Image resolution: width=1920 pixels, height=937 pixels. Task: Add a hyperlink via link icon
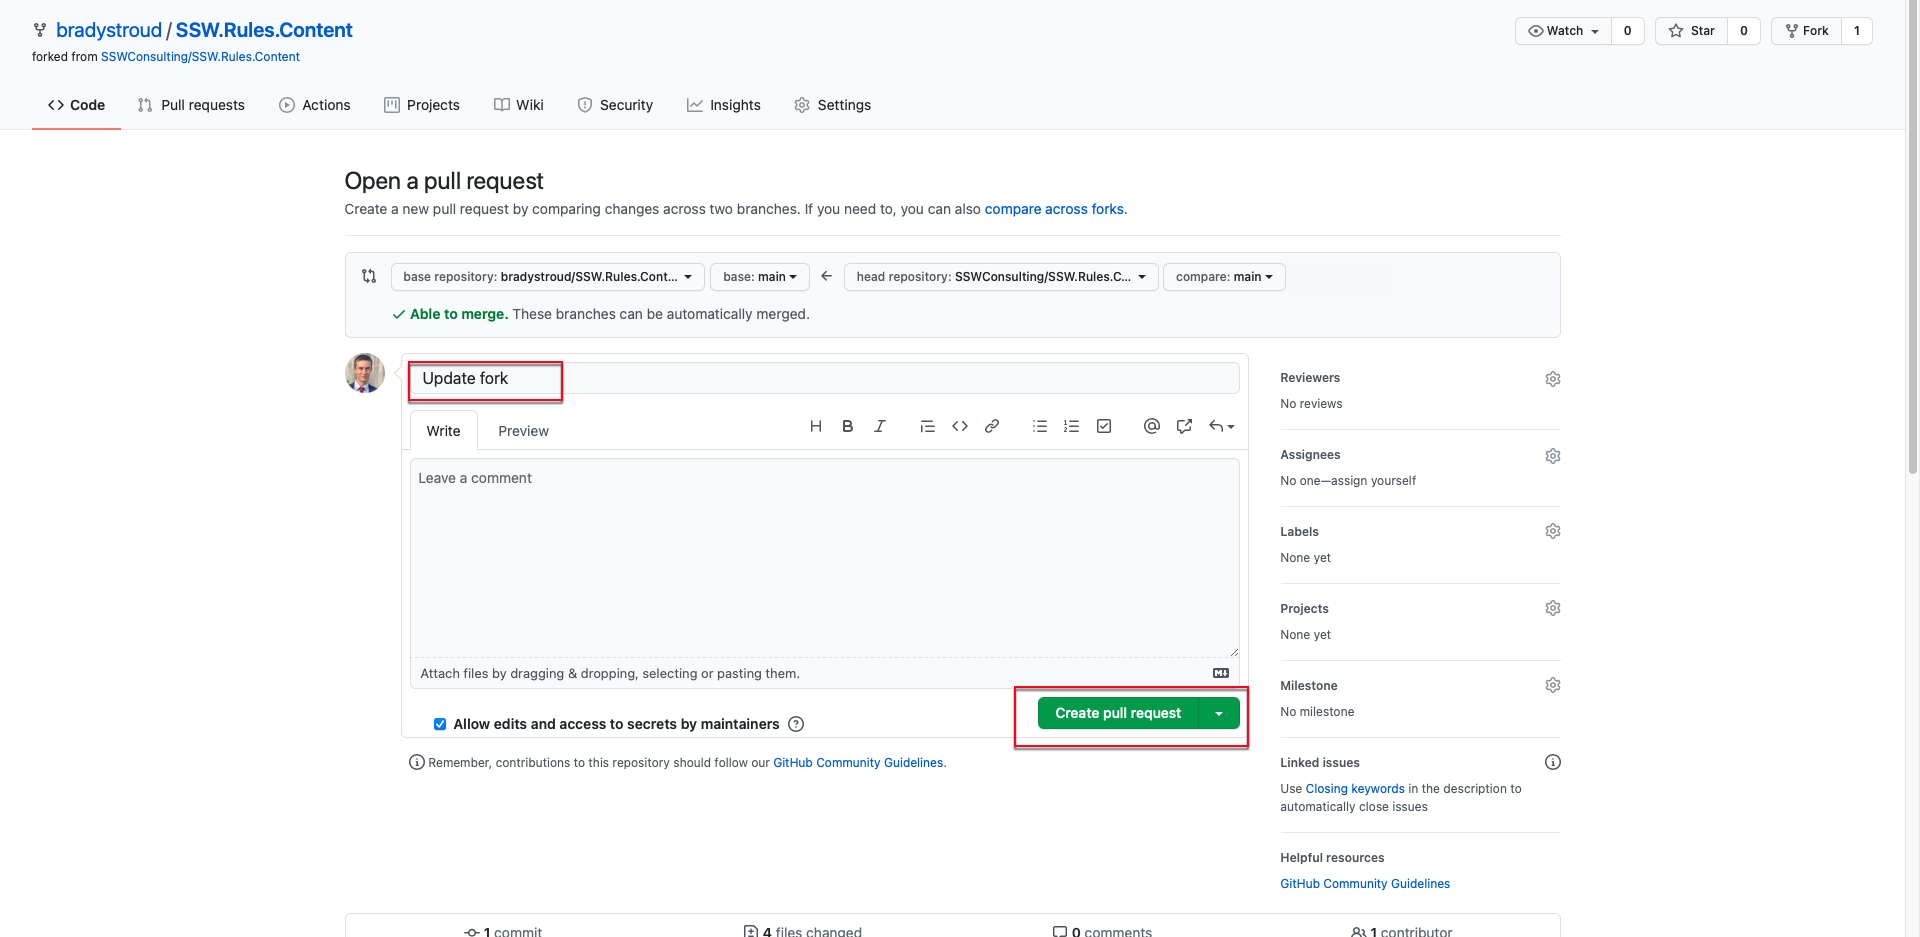(992, 426)
